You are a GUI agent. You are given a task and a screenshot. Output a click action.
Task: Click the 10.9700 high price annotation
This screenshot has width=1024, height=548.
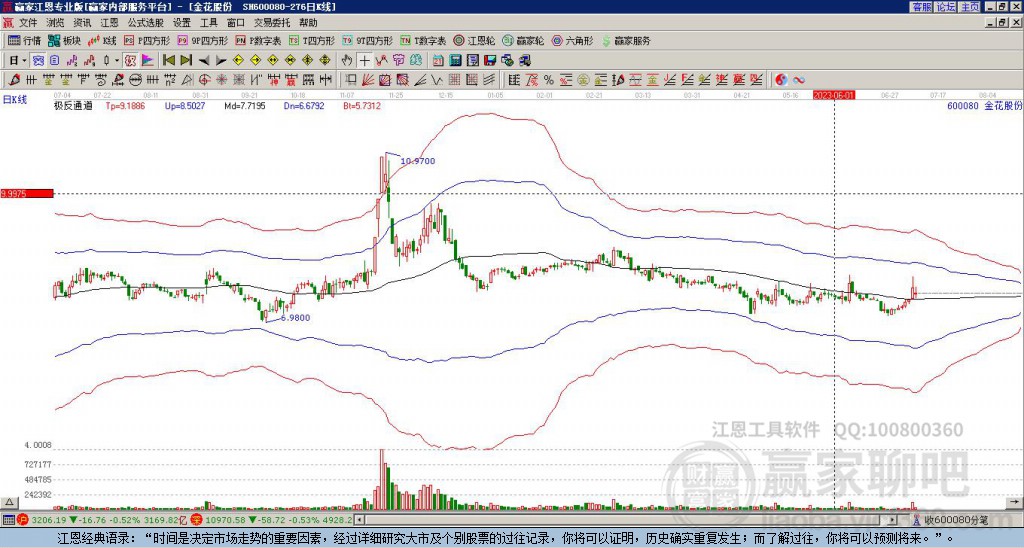click(x=418, y=161)
